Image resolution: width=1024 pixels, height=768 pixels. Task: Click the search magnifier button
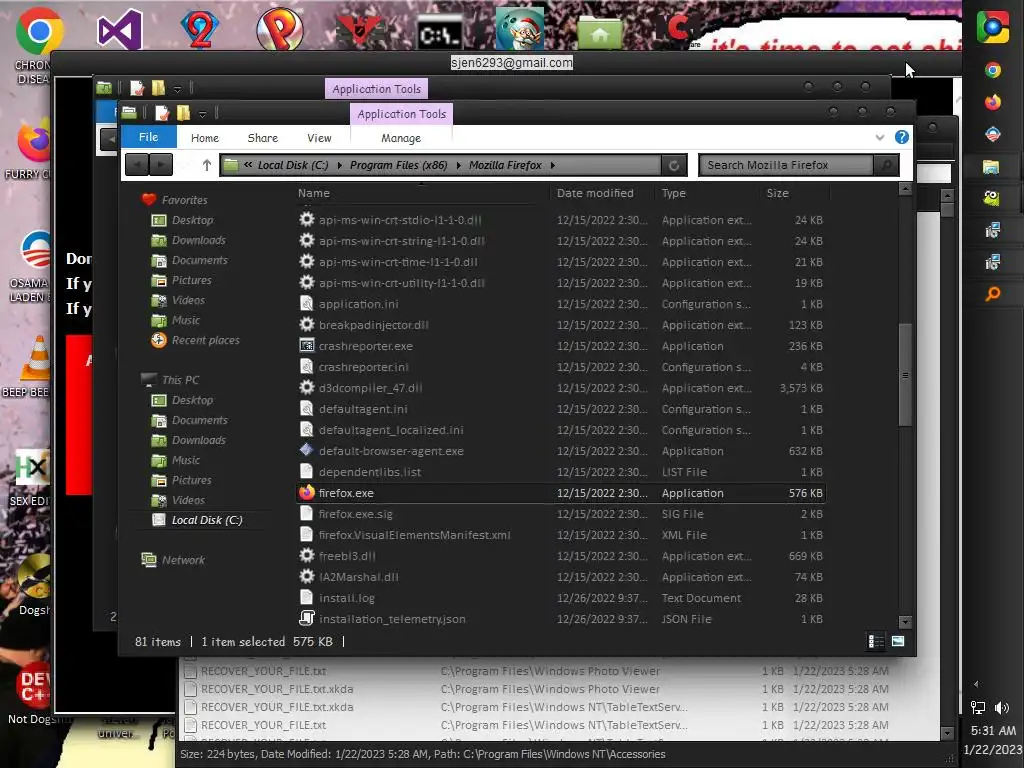point(886,165)
